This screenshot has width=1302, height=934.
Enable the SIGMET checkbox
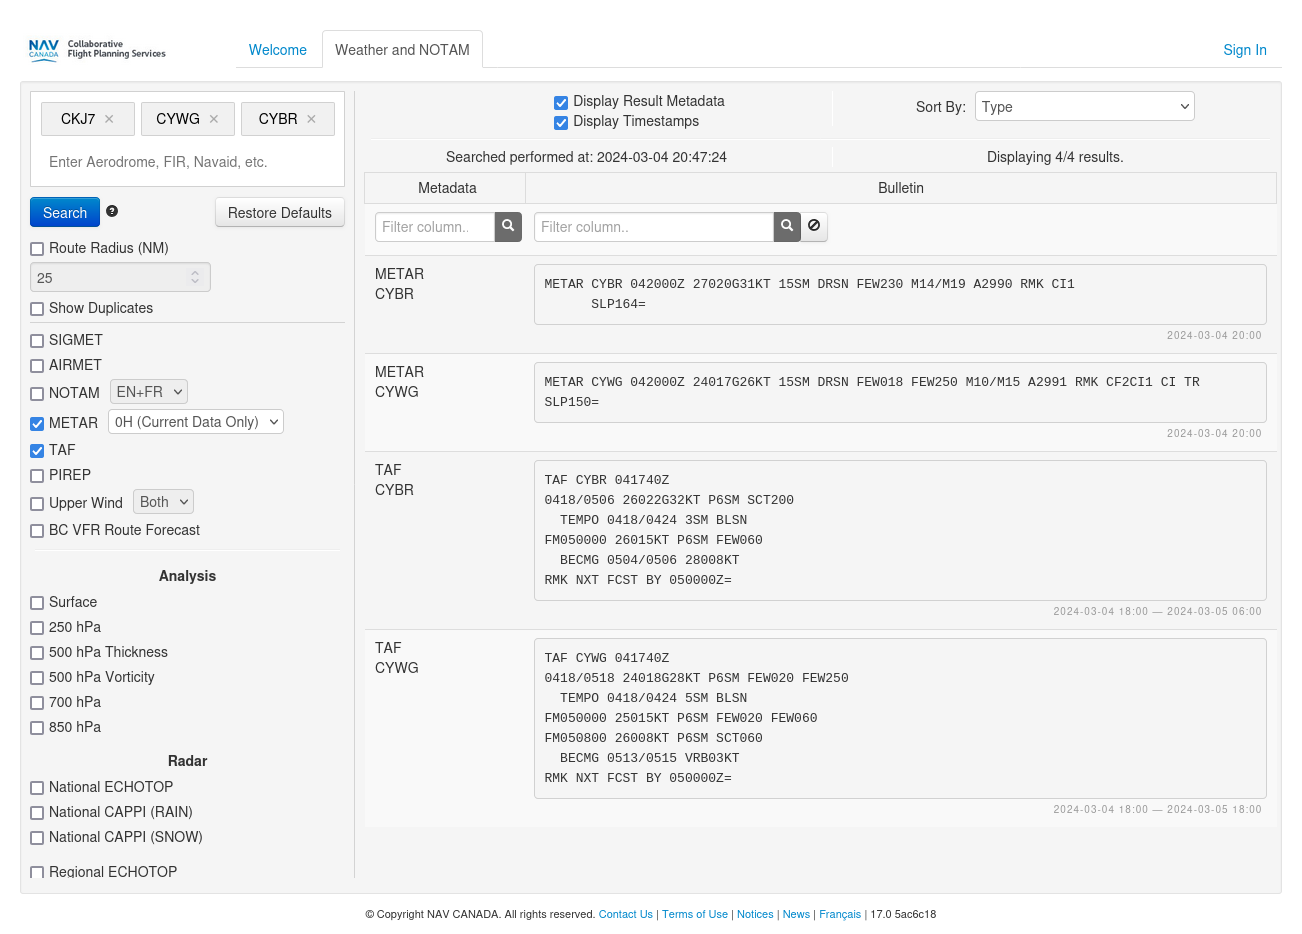click(x=37, y=341)
